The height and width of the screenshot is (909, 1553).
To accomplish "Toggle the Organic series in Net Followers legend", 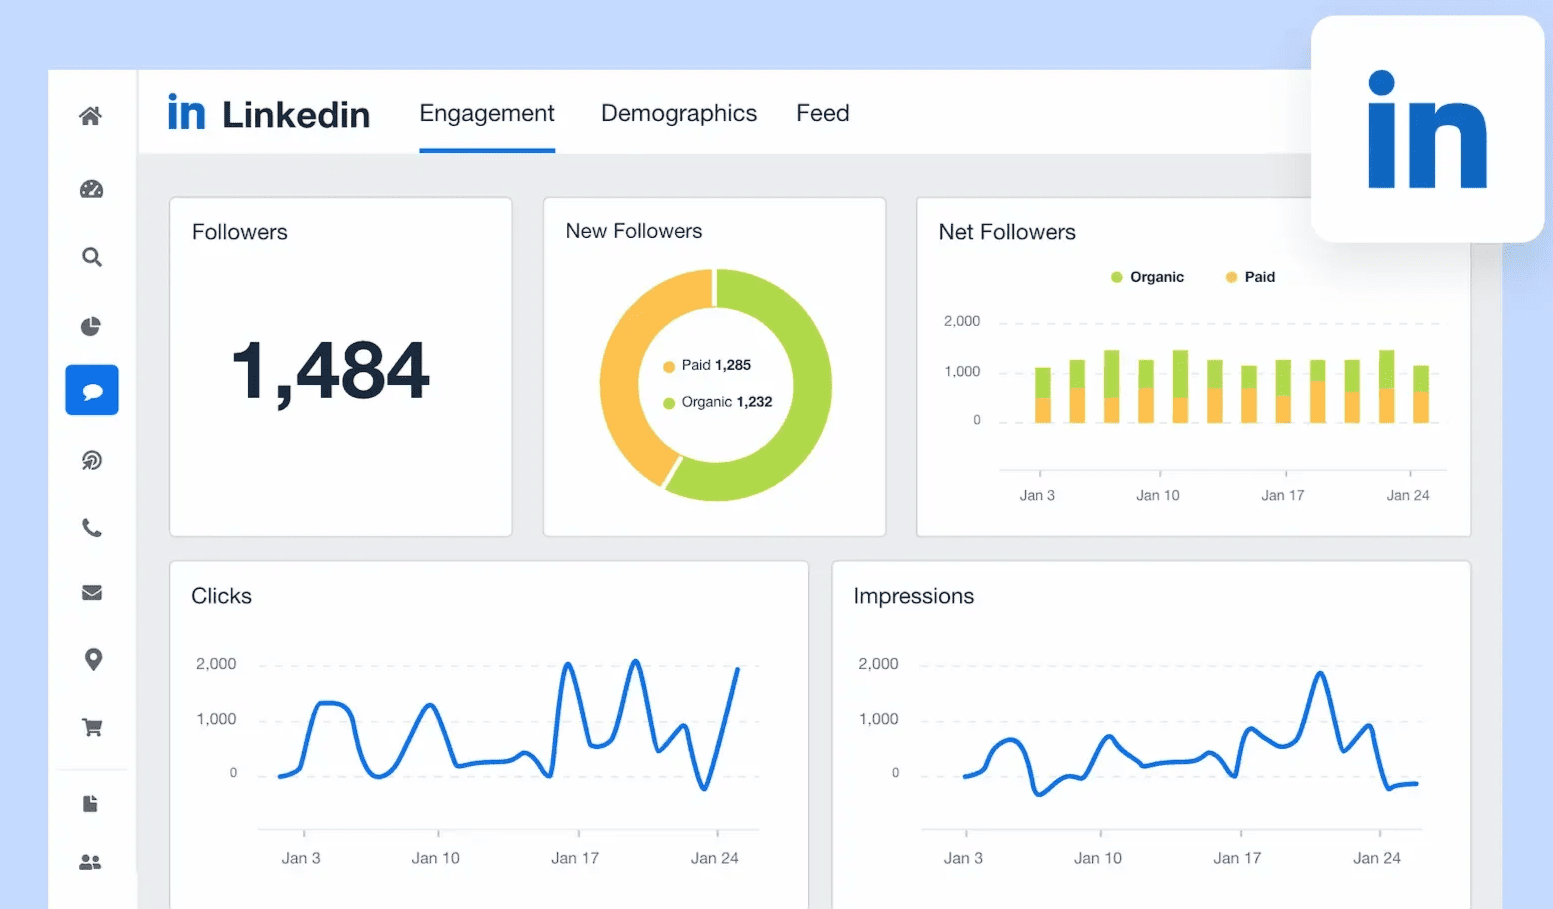I will tap(1147, 276).
